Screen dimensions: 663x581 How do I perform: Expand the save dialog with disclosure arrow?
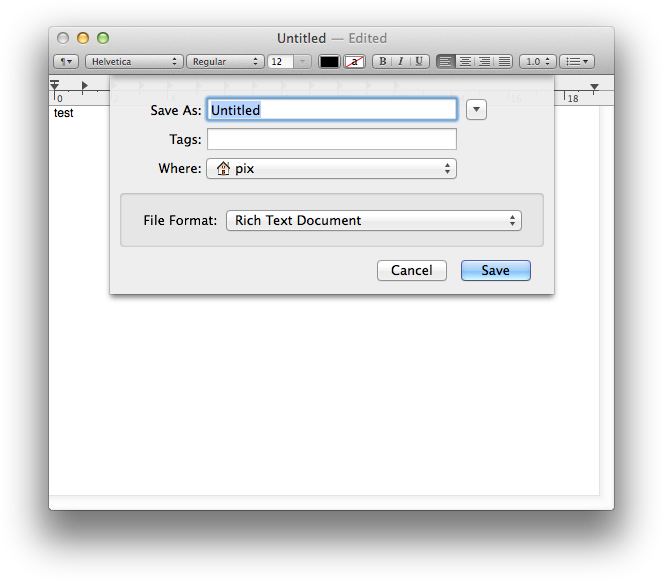point(476,110)
